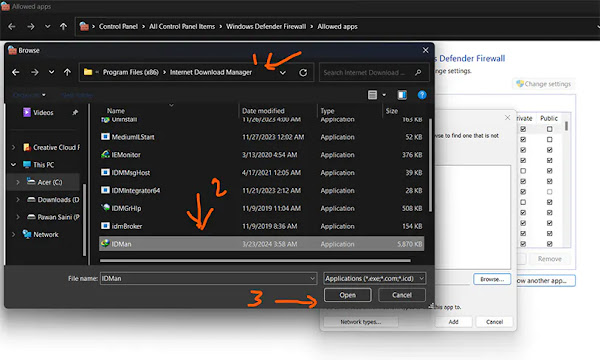Expand the Network tree node

tap(14, 234)
